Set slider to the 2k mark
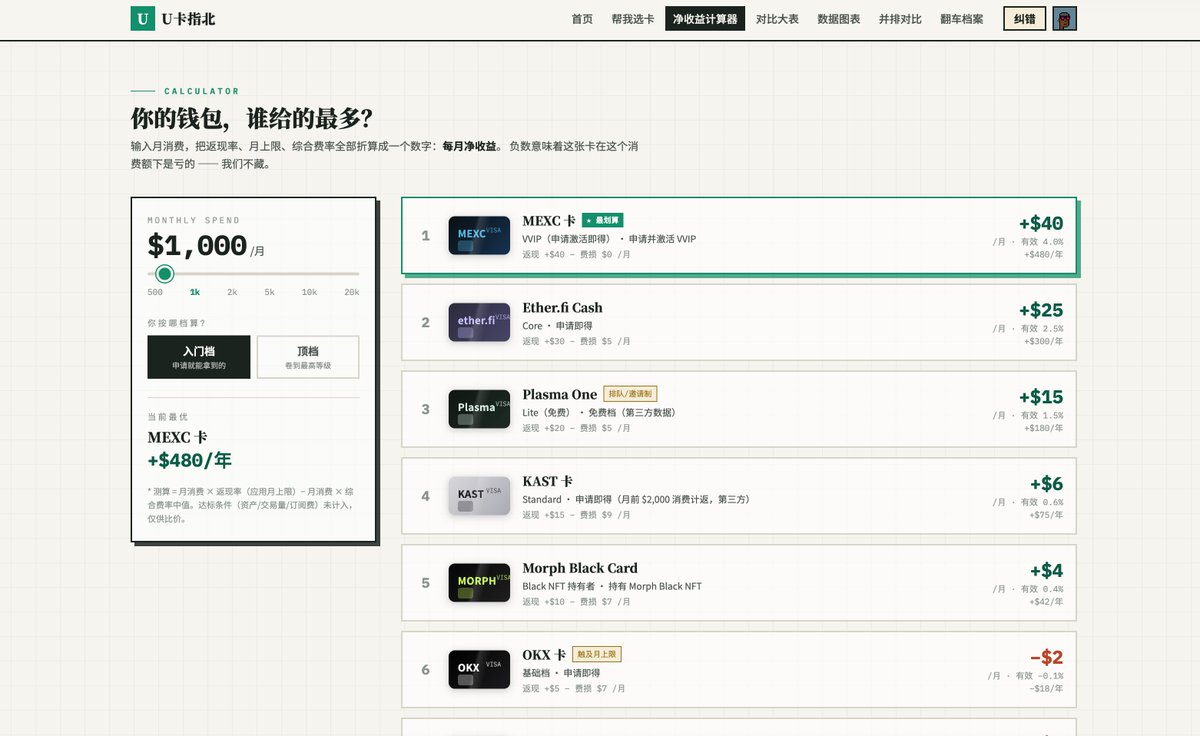The width and height of the screenshot is (1200, 736). point(232,292)
